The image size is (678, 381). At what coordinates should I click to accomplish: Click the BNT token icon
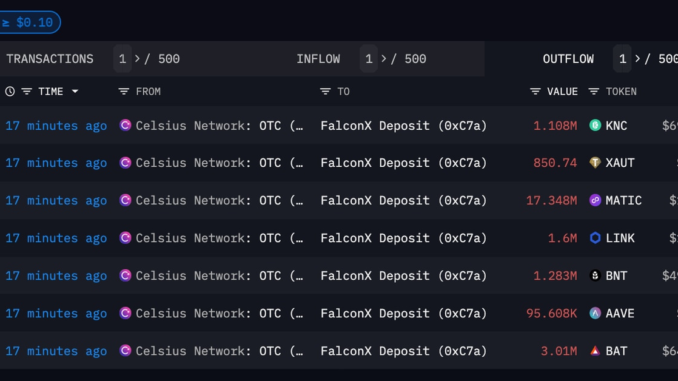pos(595,275)
